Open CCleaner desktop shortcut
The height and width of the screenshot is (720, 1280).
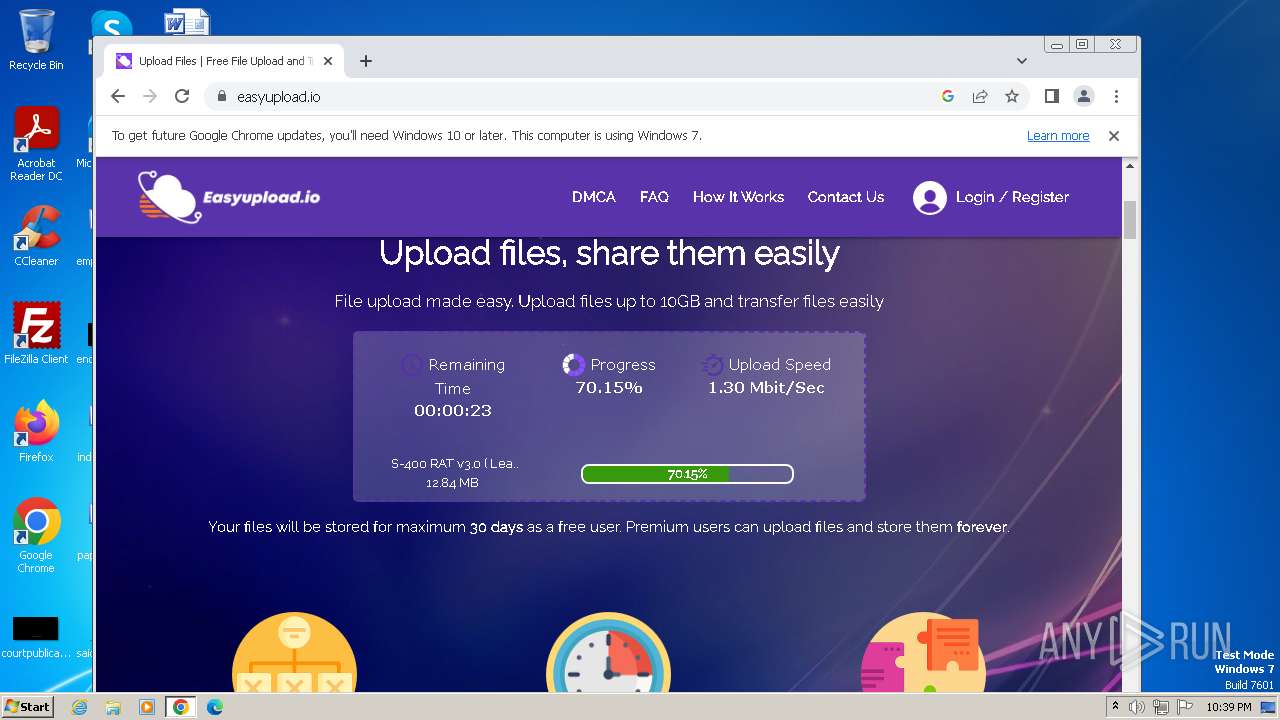36,236
